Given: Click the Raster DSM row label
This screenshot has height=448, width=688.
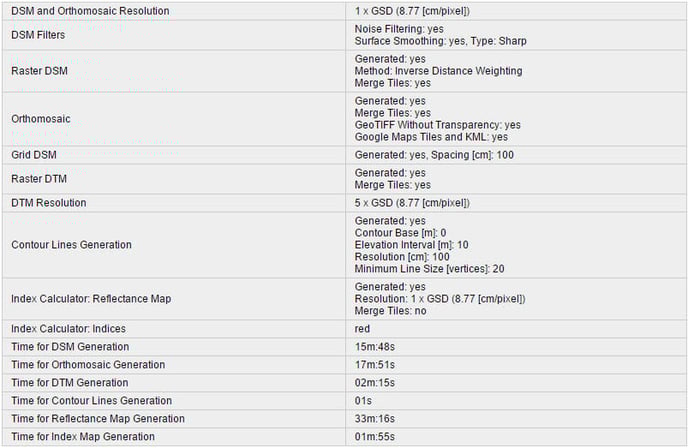Looking at the screenshot, I should pyautogui.click(x=38, y=71).
